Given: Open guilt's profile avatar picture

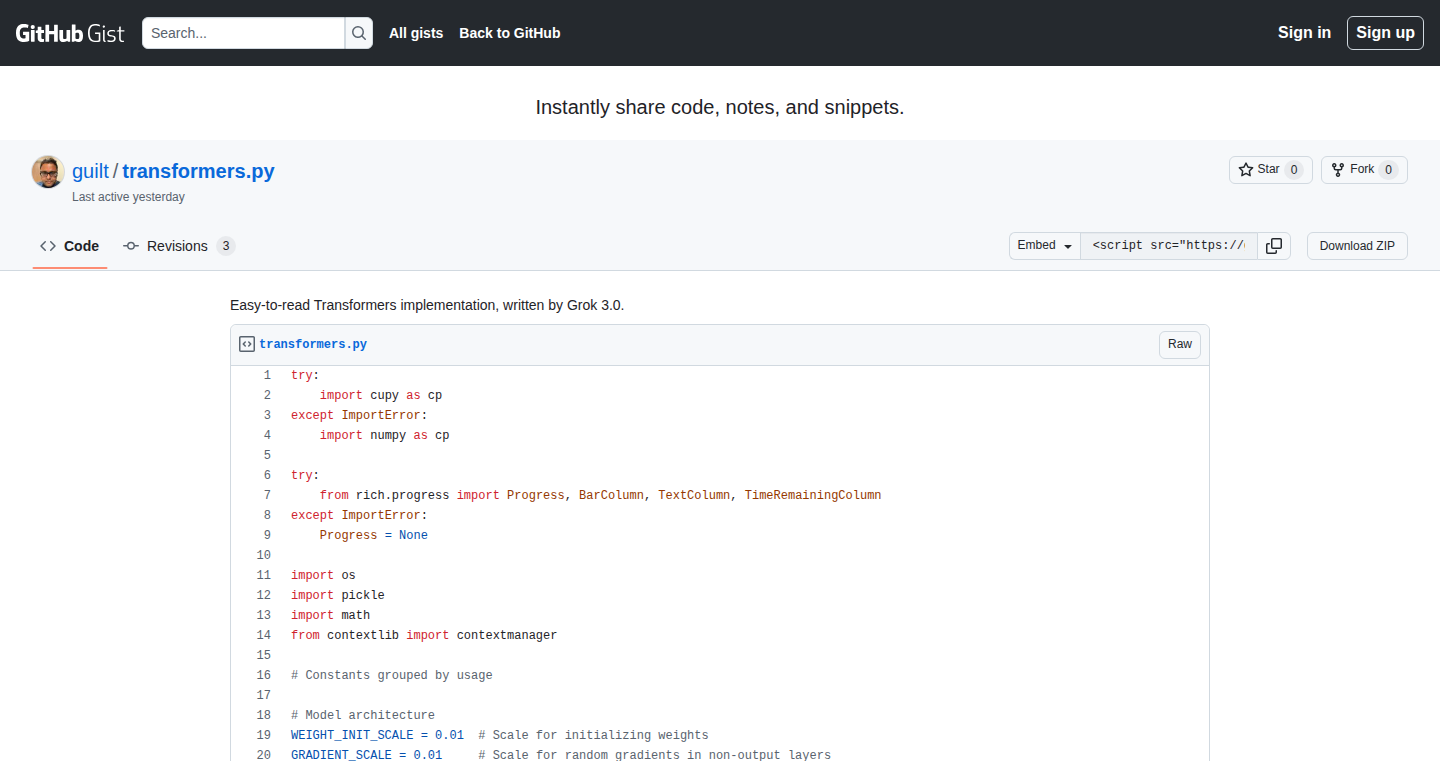Looking at the screenshot, I should point(48,172).
